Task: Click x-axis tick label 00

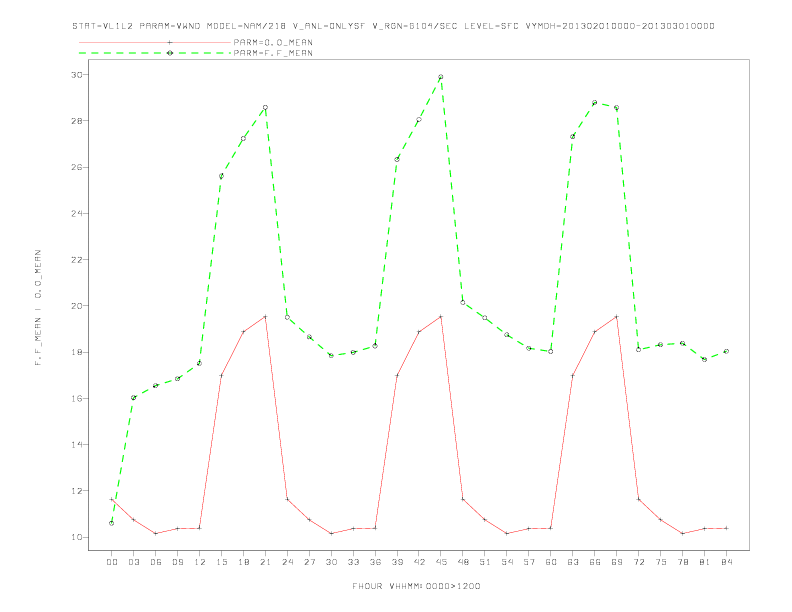Action: coord(112,562)
